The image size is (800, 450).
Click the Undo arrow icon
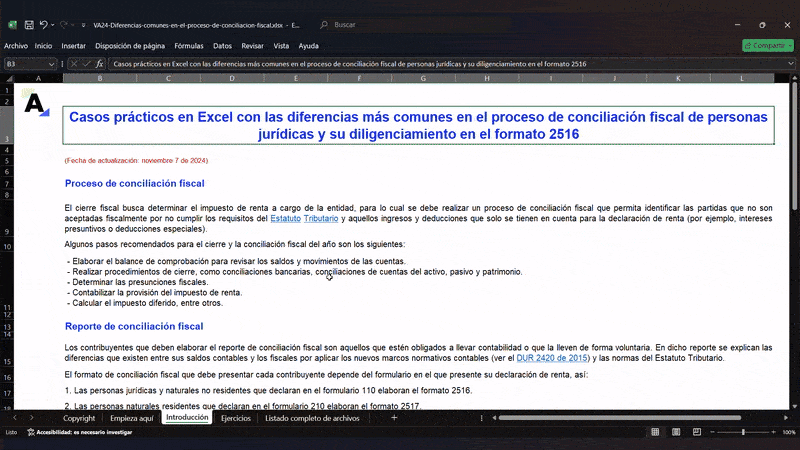[x=44, y=24]
